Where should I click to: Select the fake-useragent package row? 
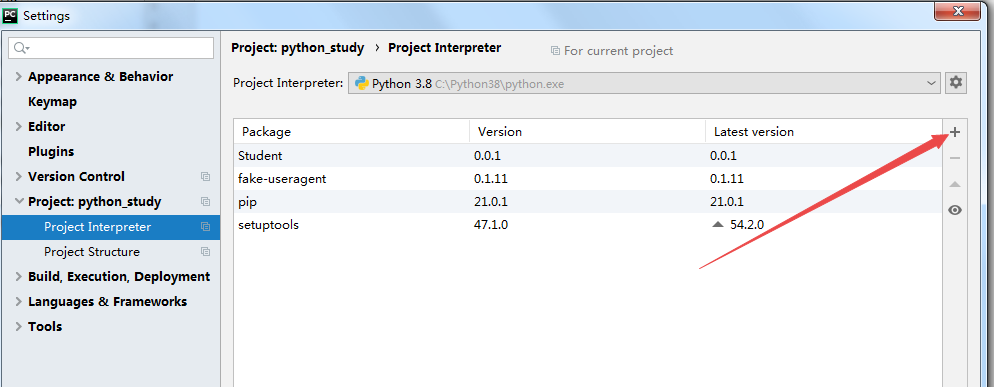(588, 179)
